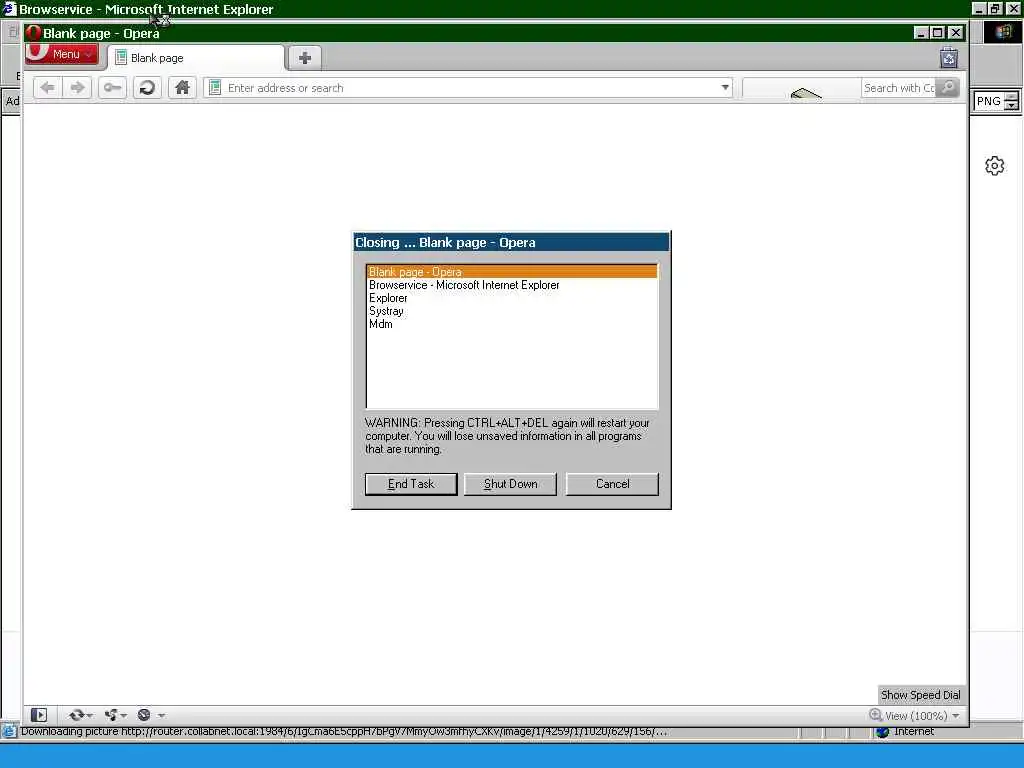1024x768 pixels.
Task: Focus the 'Enter address or search' field
Action: coord(470,88)
